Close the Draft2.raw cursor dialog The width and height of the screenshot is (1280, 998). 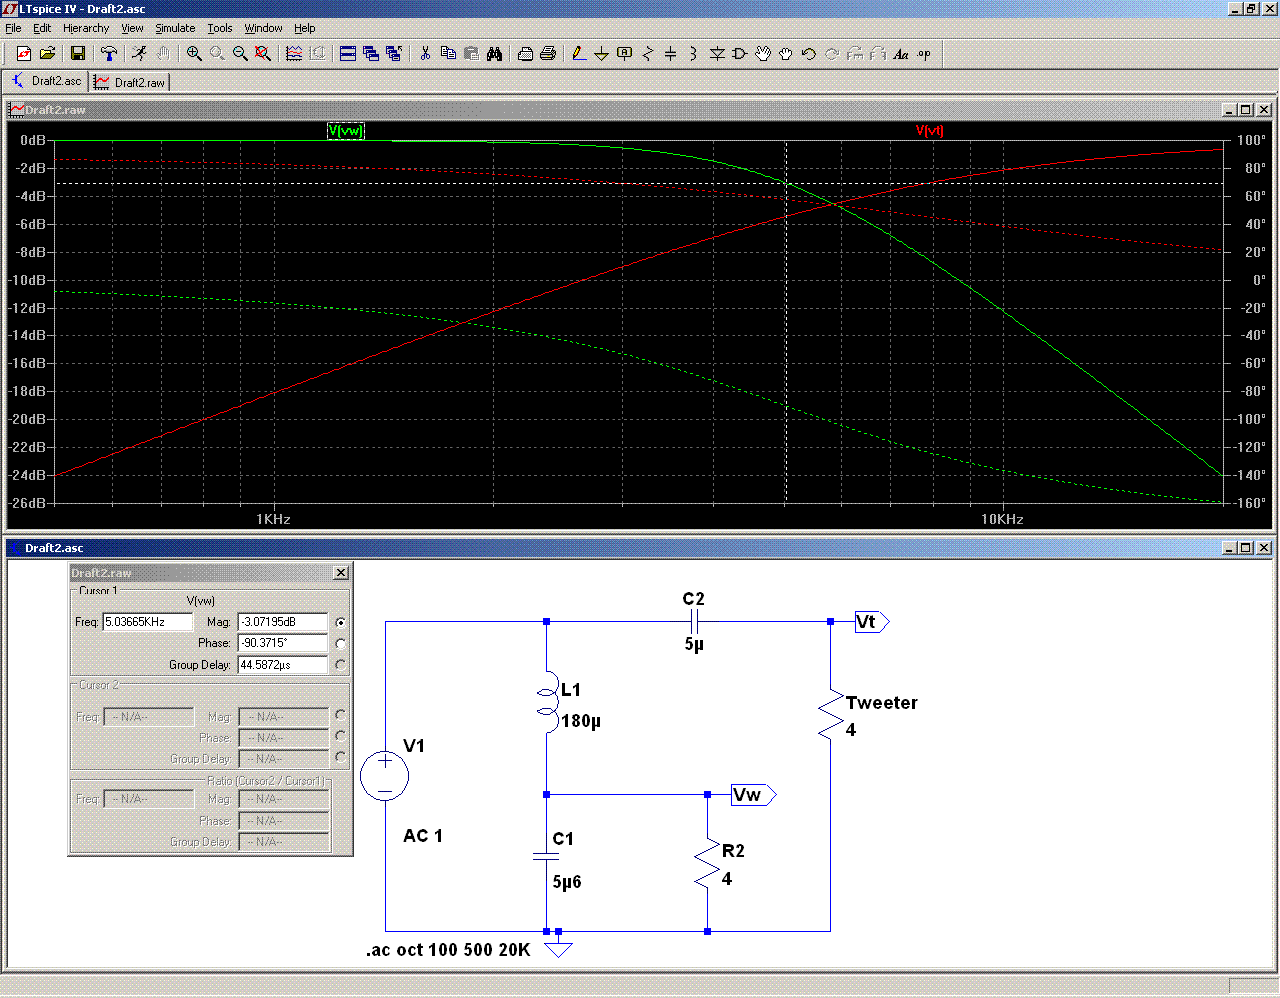coord(341,573)
